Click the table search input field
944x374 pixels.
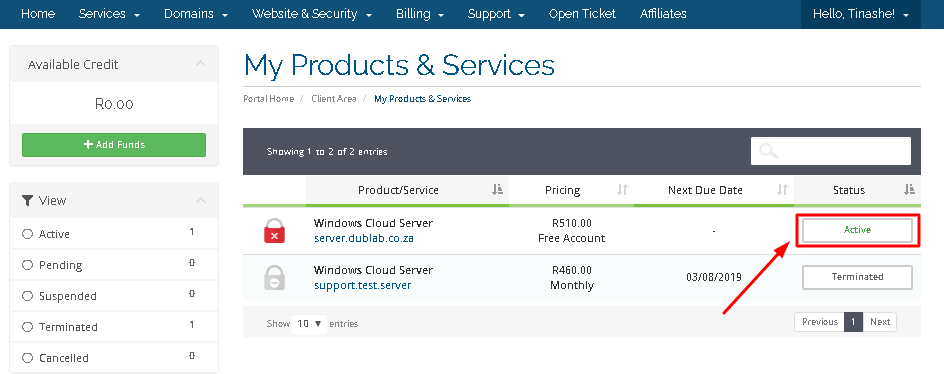[x=831, y=151]
